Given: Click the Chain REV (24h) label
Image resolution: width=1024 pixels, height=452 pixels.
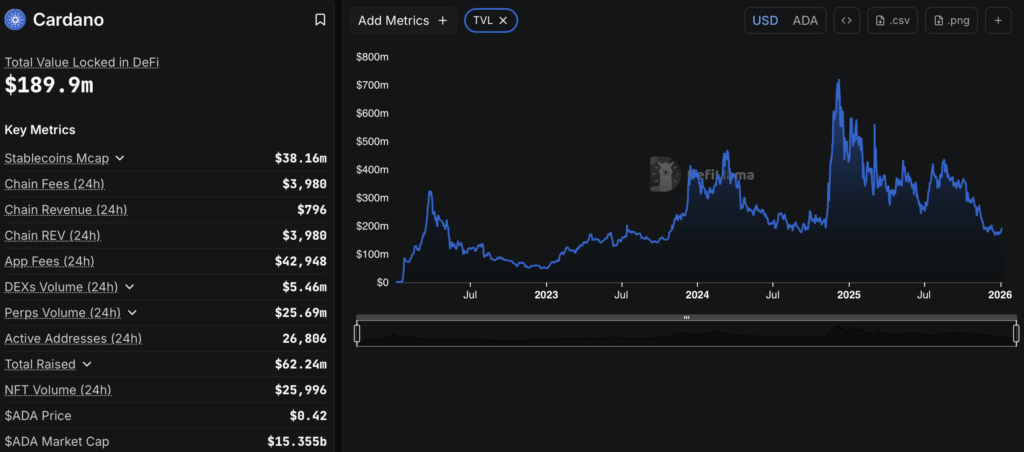Looking at the screenshot, I should click(52, 235).
